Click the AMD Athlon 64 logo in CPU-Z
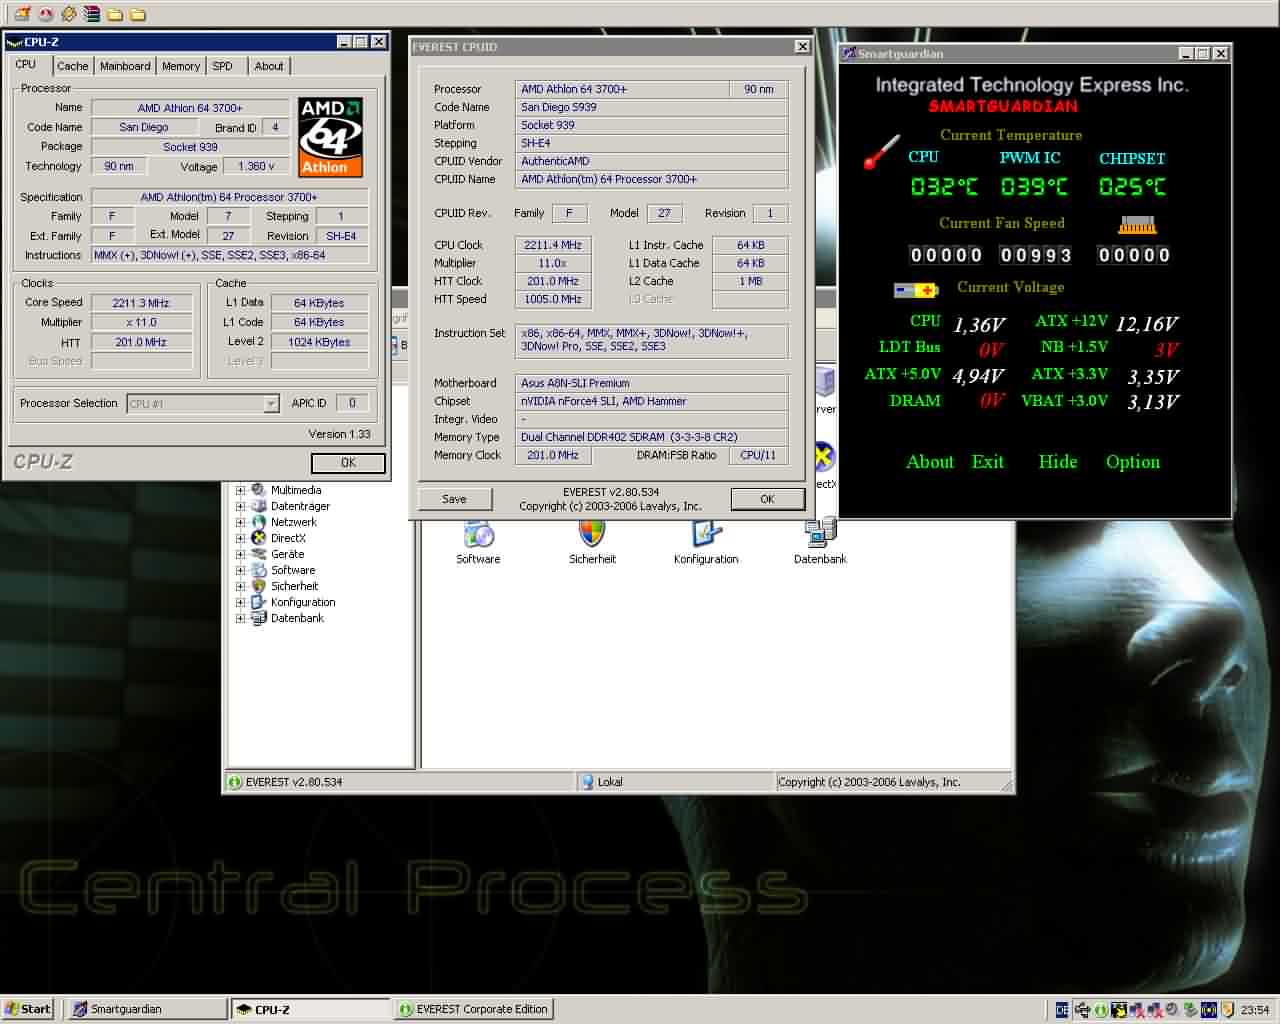The height and width of the screenshot is (1024, 1280). tap(330, 137)
